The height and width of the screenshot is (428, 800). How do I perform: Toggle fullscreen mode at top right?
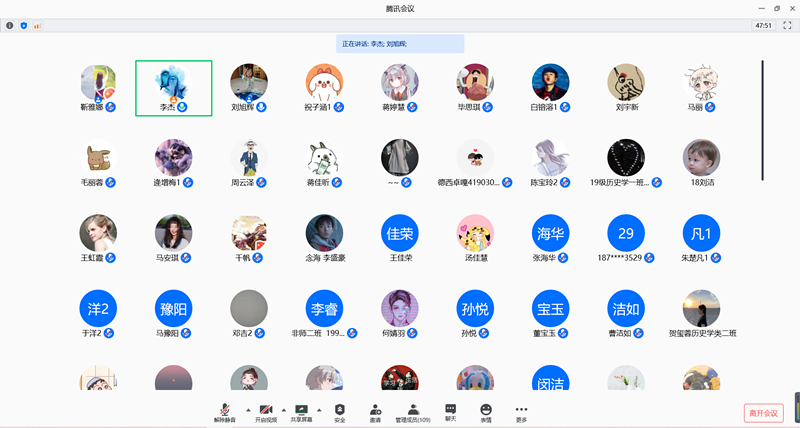(787, 25)
